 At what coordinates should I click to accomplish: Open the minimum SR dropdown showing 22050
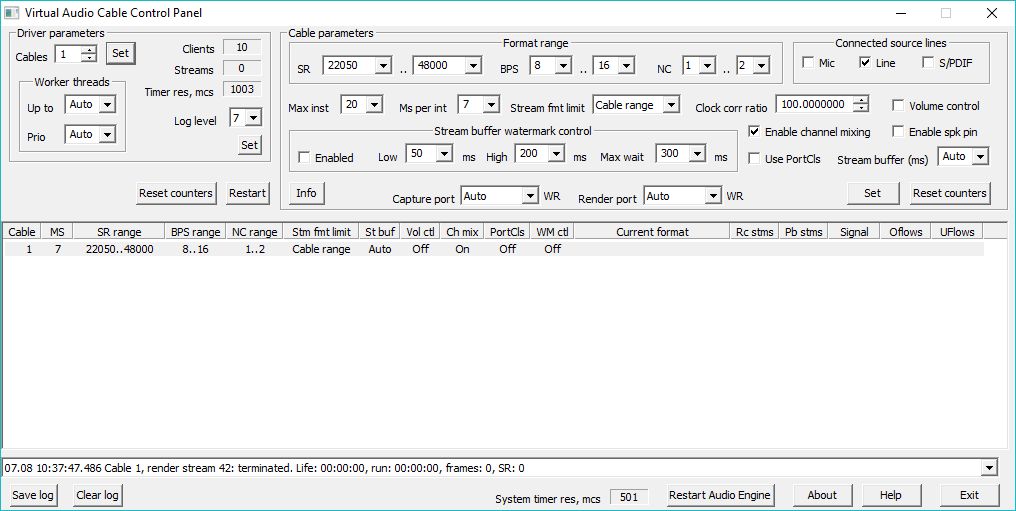click(x=383, y=65)
